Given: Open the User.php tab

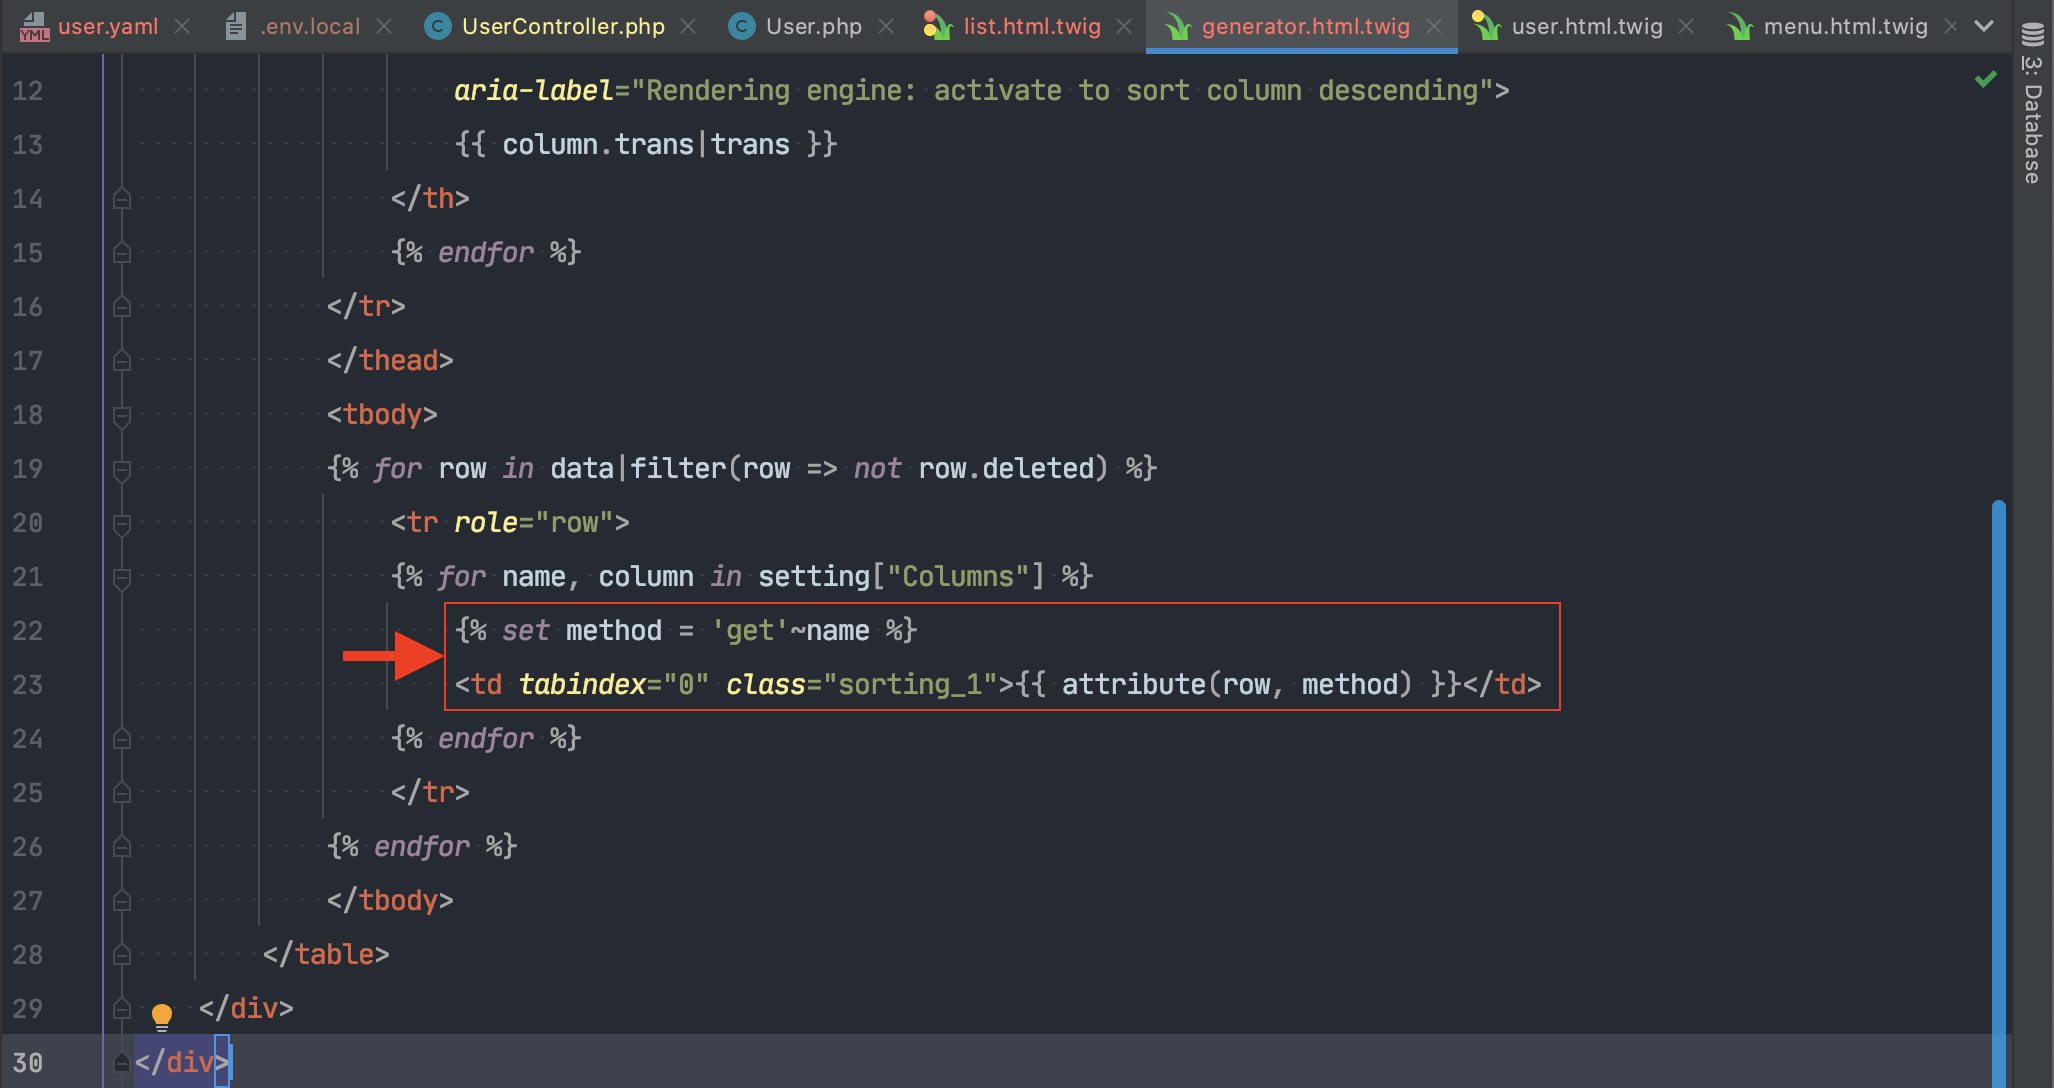Looking at the screenshot, I should tap(813, 27).
